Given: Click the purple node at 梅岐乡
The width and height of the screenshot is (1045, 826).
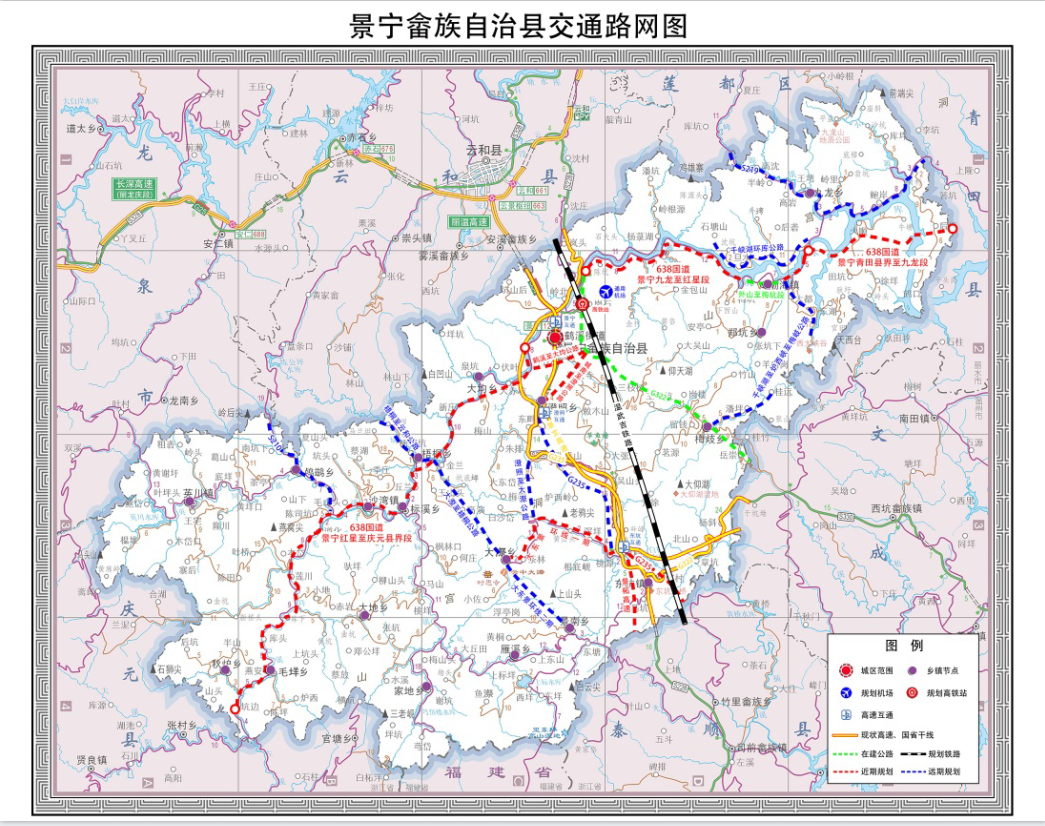Looking at the screenshot, I should (x=706, y=426).
